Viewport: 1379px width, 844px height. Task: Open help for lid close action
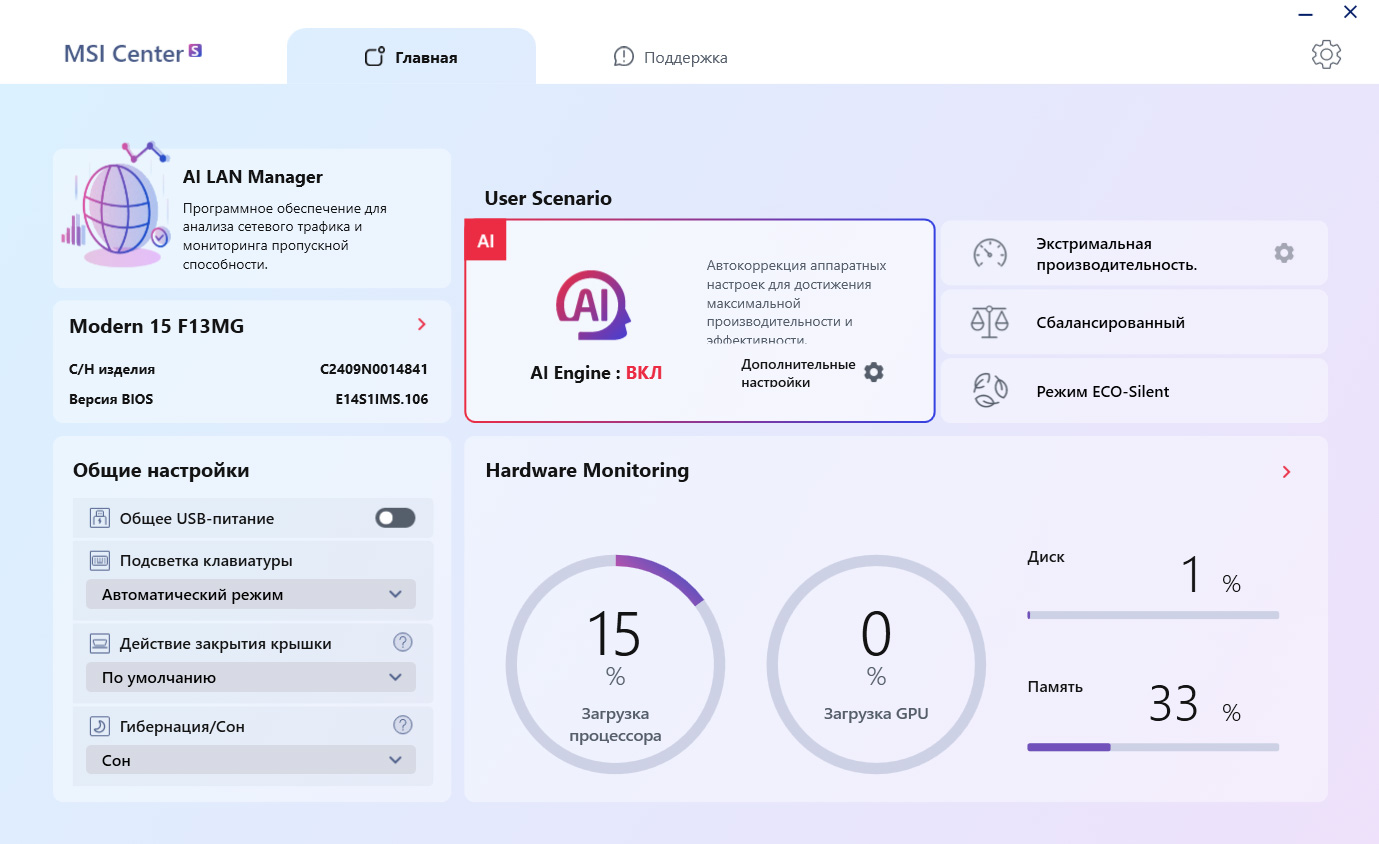click(x=403, y=642)
